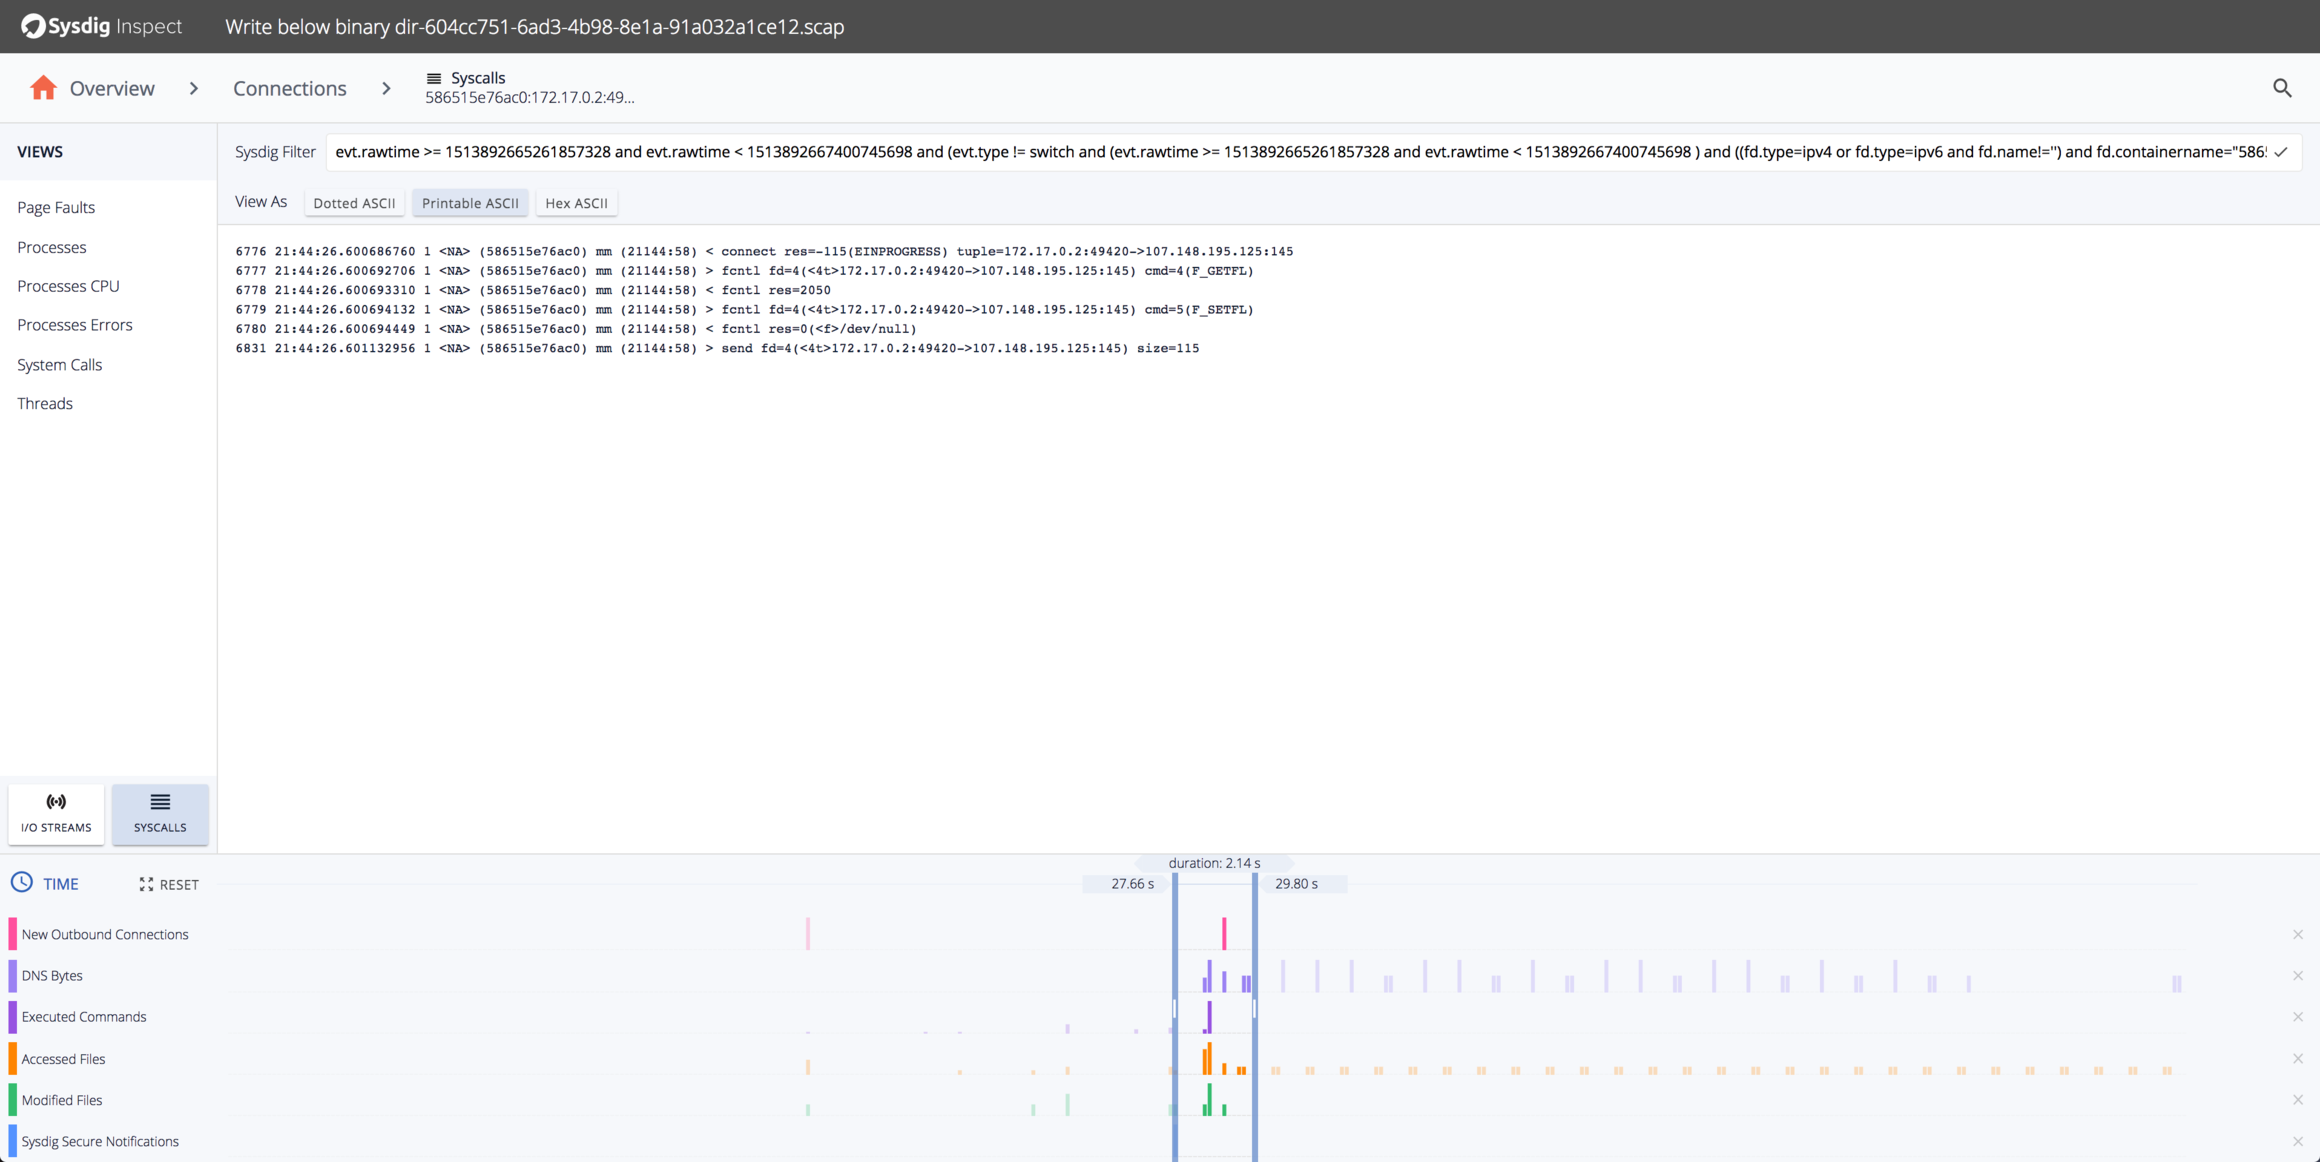Viewport: 2320px width, 1162px height.
Task: Click Syscalls breadcrumb with container address
Action: click(x=530, y=88)
